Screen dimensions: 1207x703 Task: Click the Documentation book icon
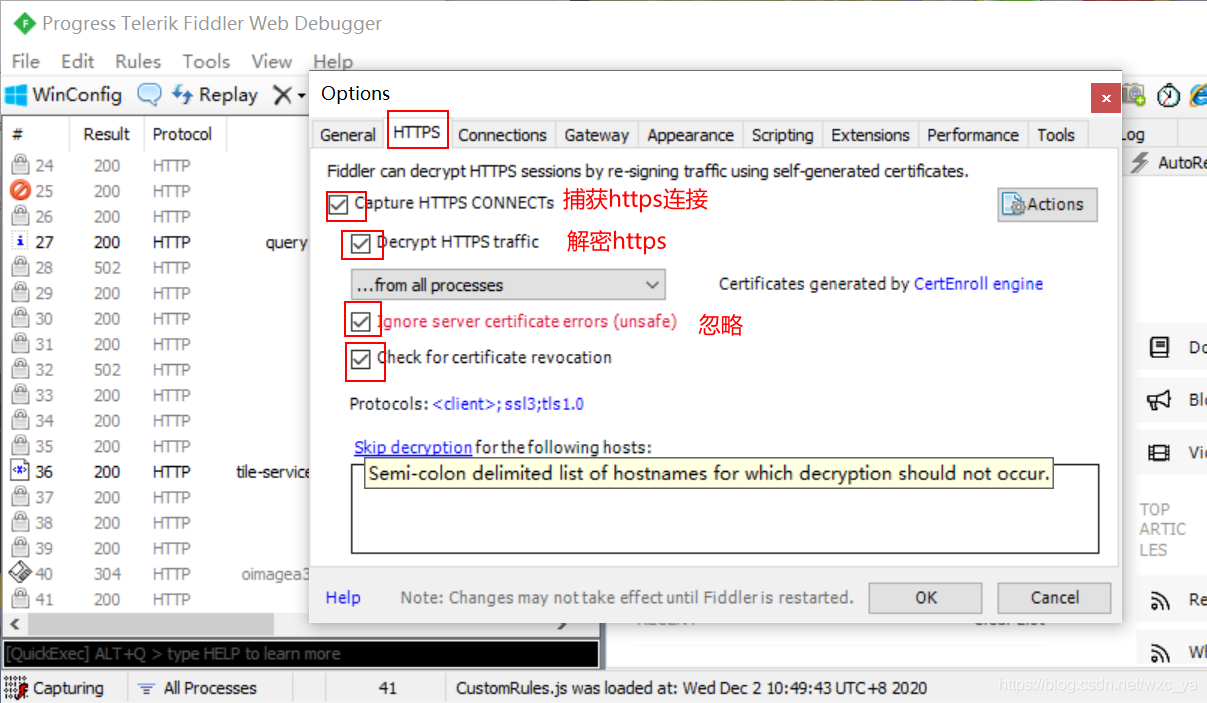pyautogui.click(x=1160, y=348)
